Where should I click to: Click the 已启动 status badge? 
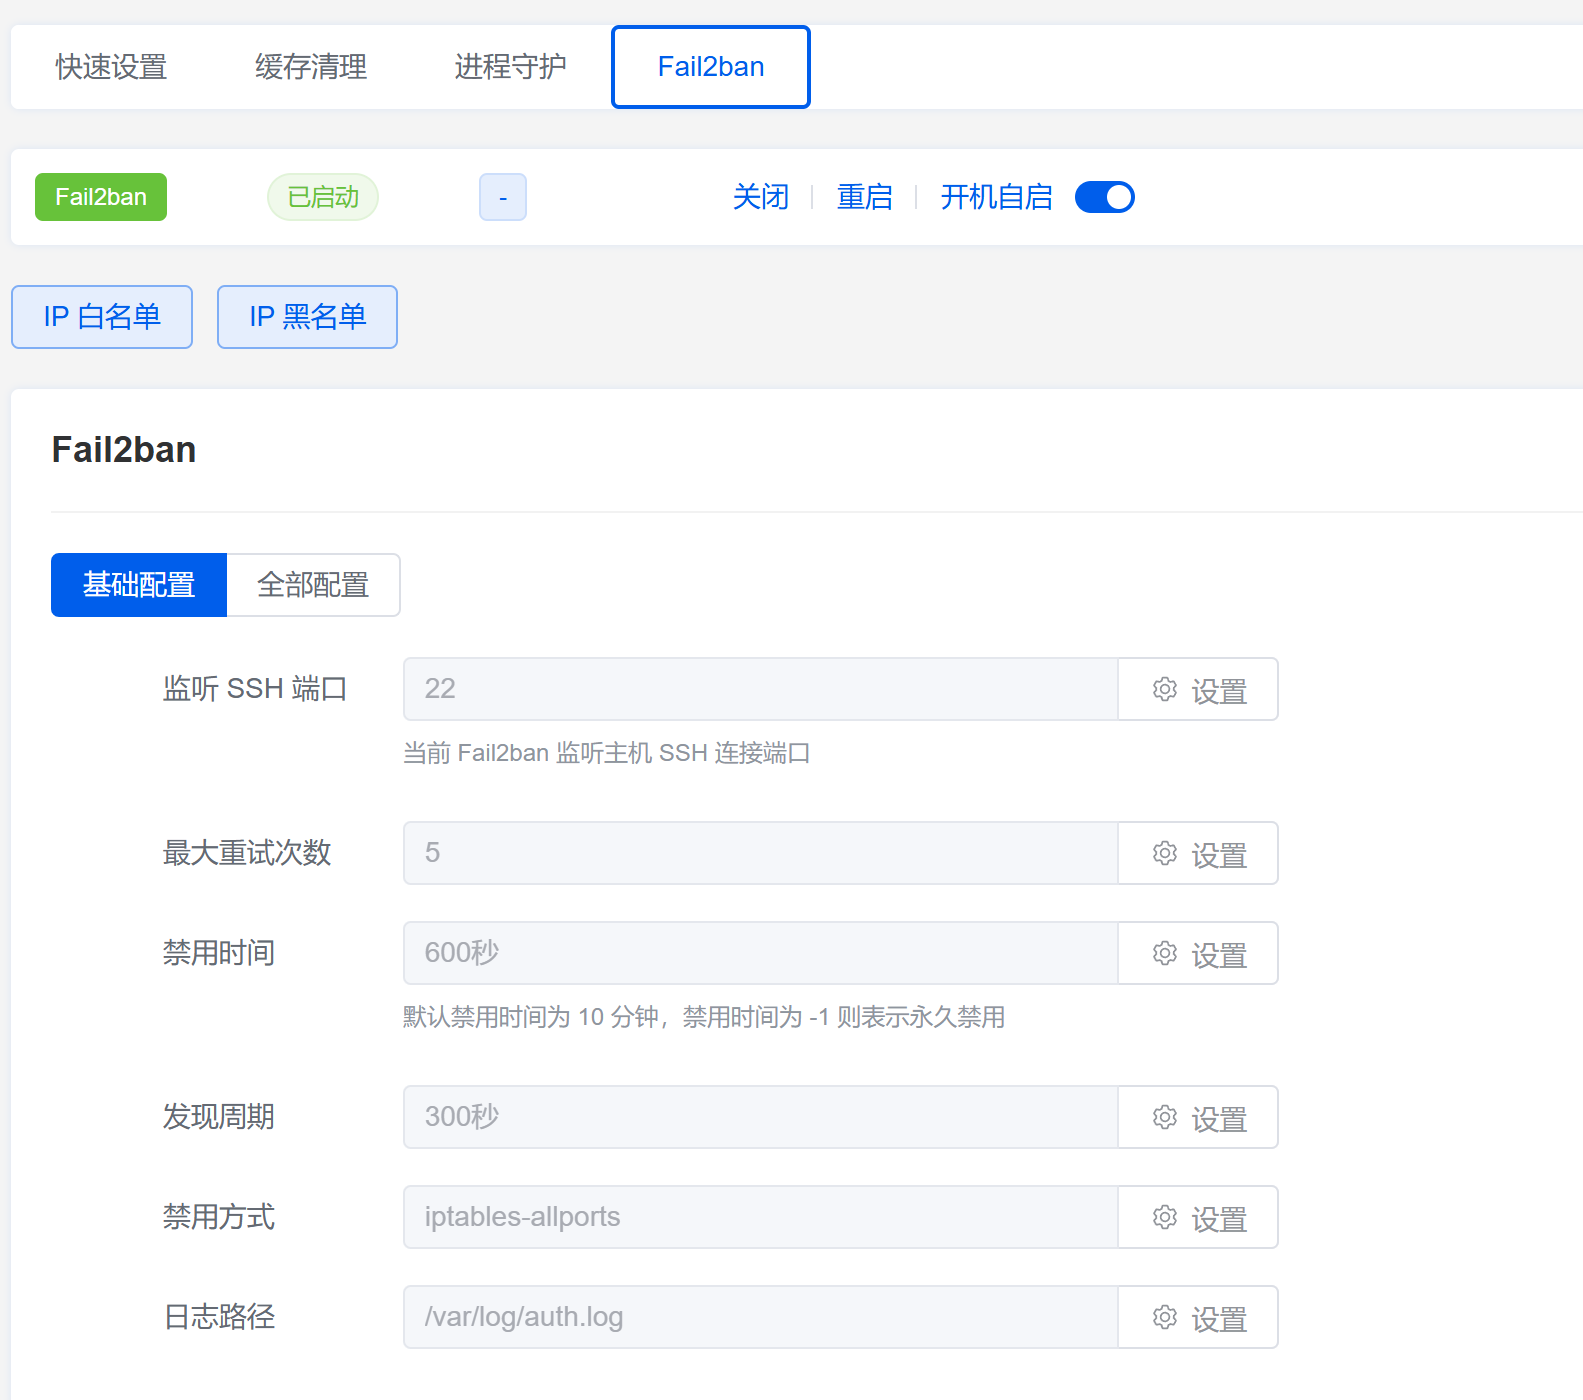point(323,197)
